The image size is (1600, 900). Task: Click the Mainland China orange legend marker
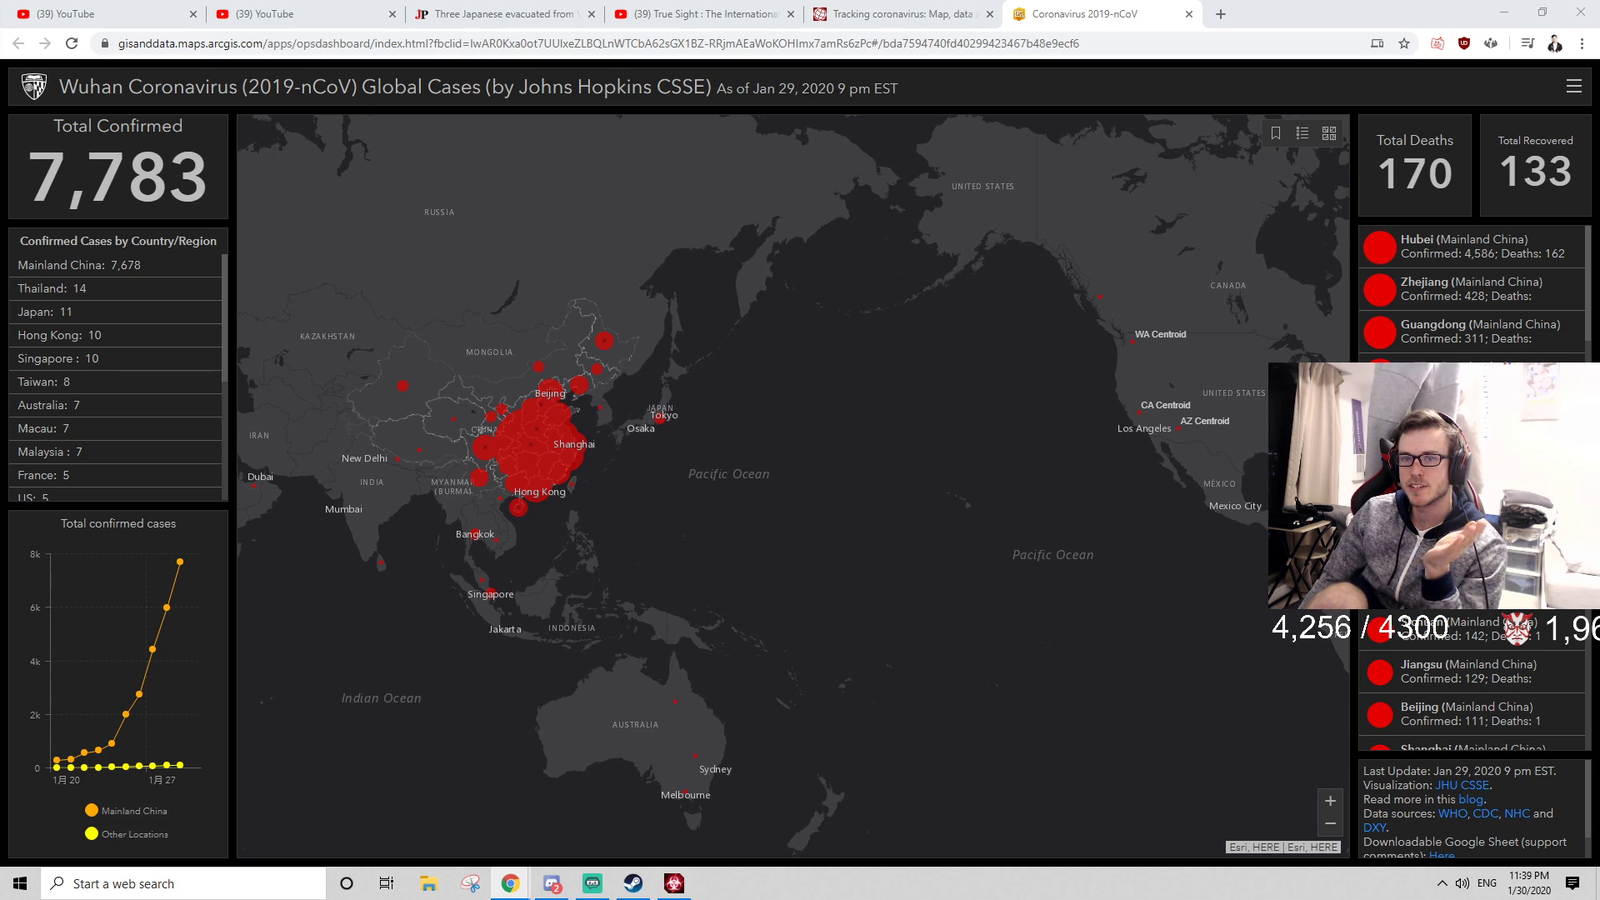92,810
